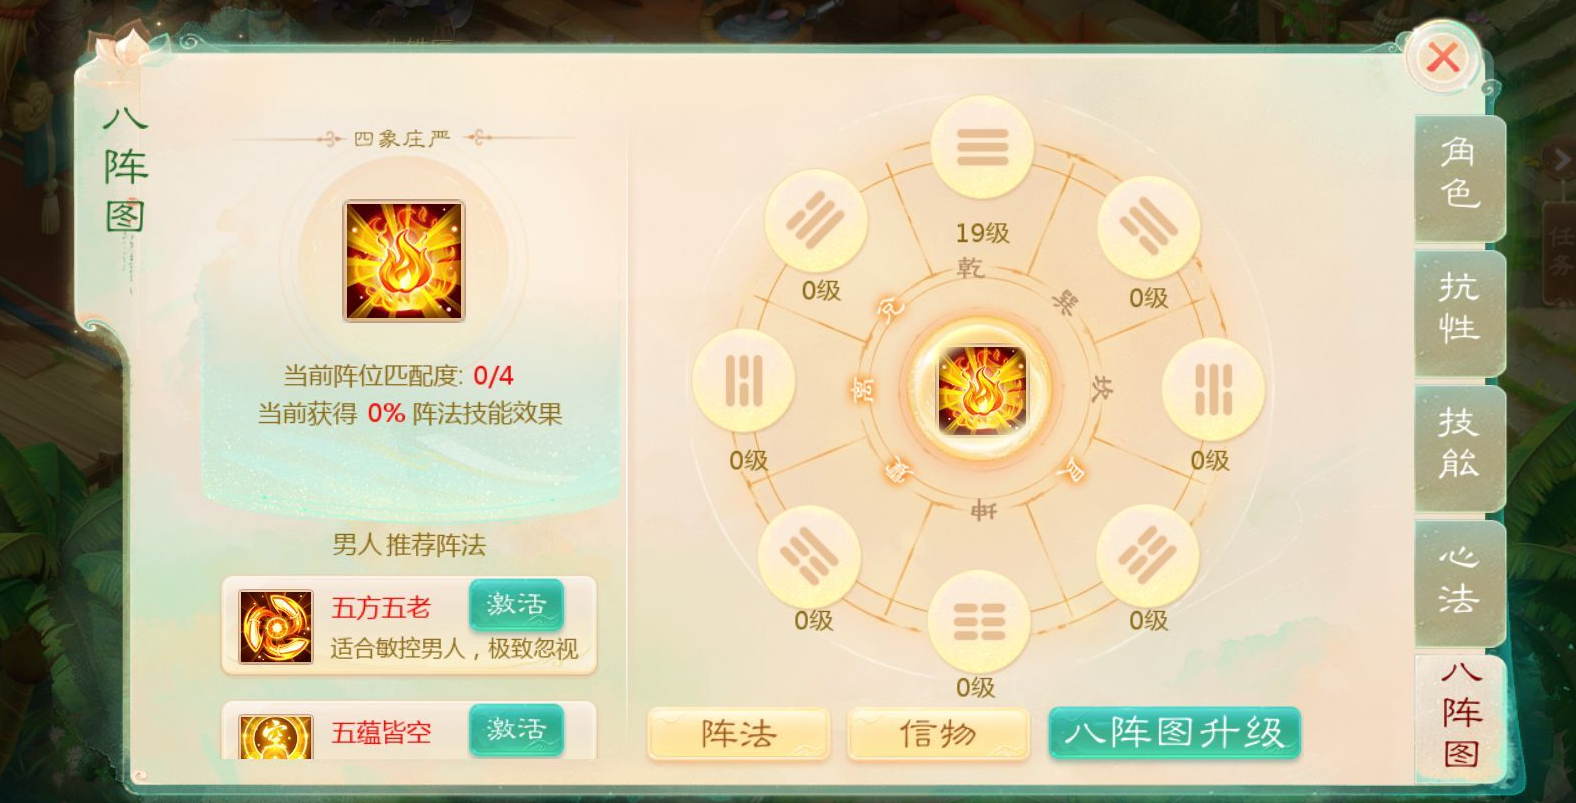Open the 阵法 formation button

(739, 734)
